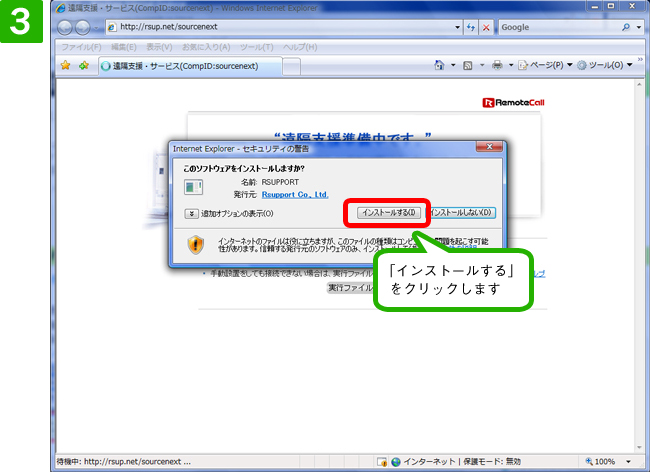650x472 pixels.
Task: Open the Rsupport Co., Ltd. publisher link
Action: pyautogui.click(x=295, y=194)
